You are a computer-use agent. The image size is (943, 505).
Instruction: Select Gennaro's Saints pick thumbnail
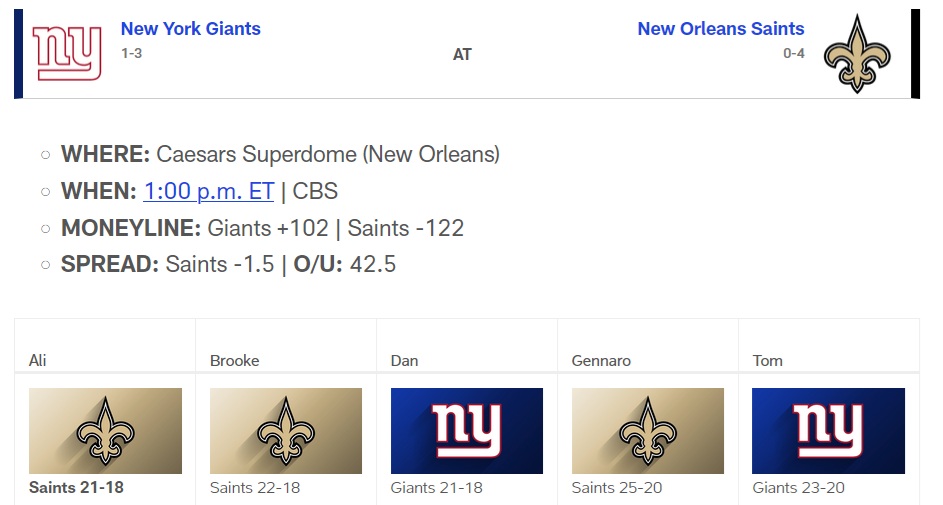point(648,431)
